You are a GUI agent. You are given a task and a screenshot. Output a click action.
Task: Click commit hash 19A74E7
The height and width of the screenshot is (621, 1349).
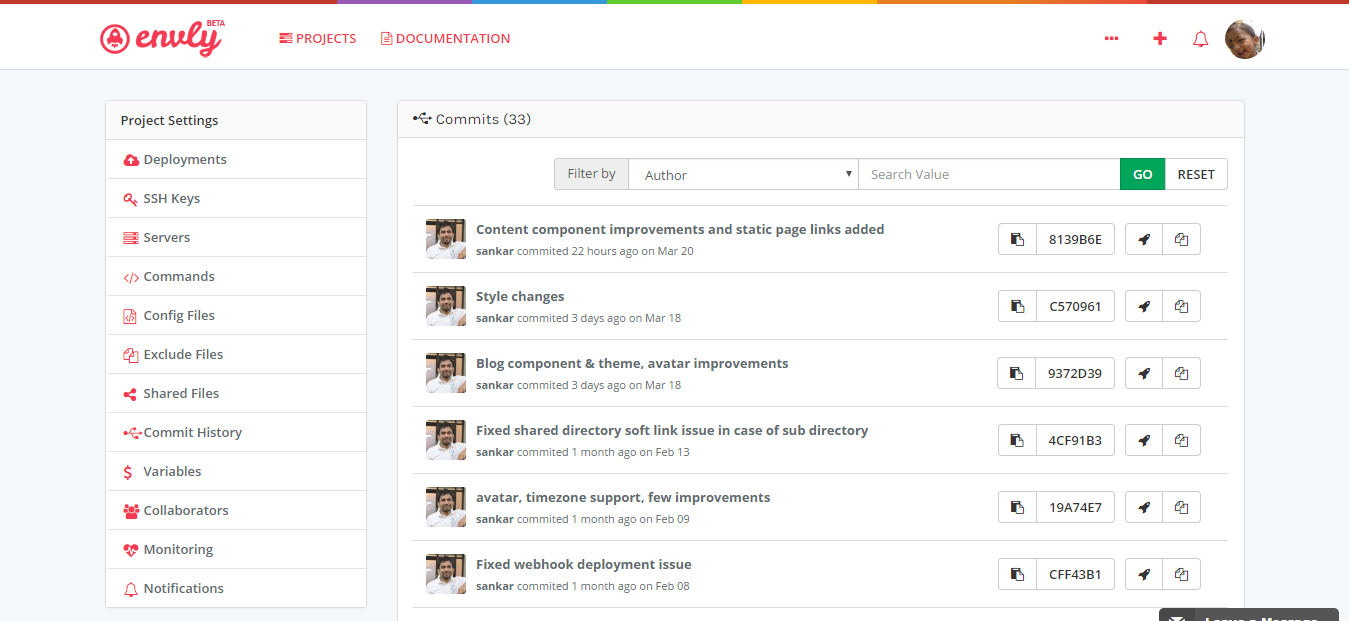point(1075,507)
